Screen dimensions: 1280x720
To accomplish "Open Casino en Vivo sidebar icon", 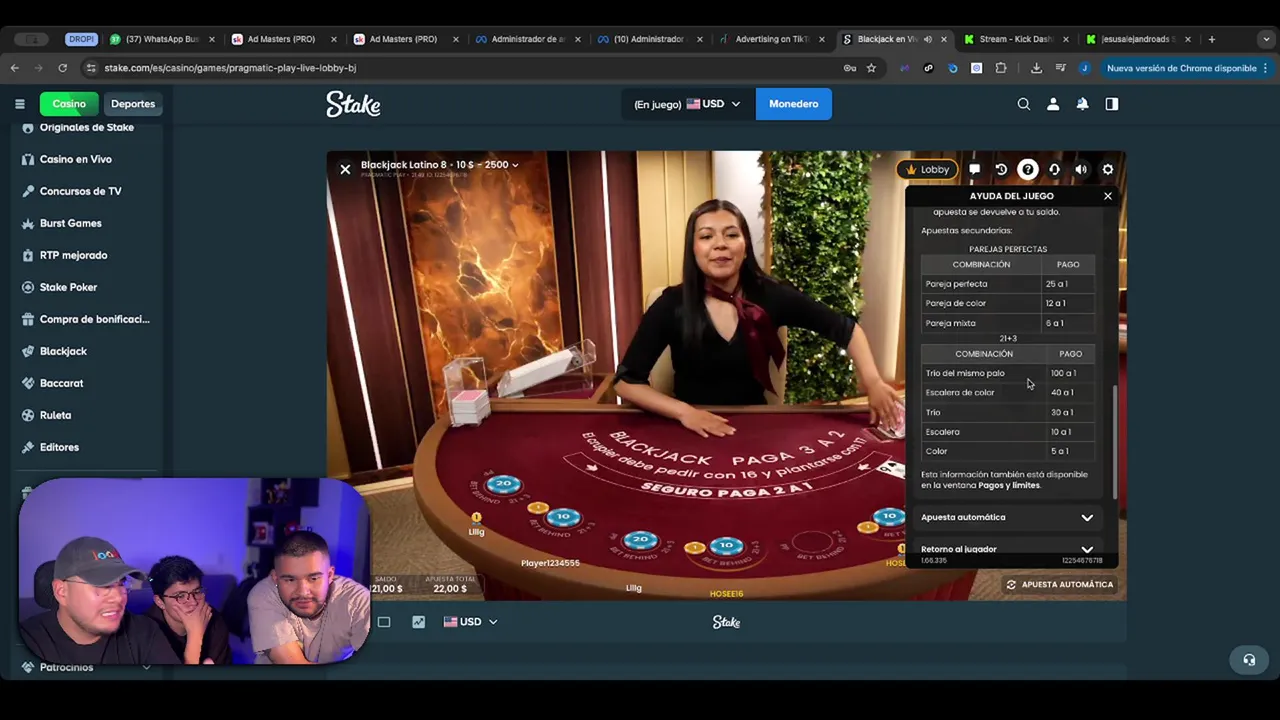I will (28, 159).
